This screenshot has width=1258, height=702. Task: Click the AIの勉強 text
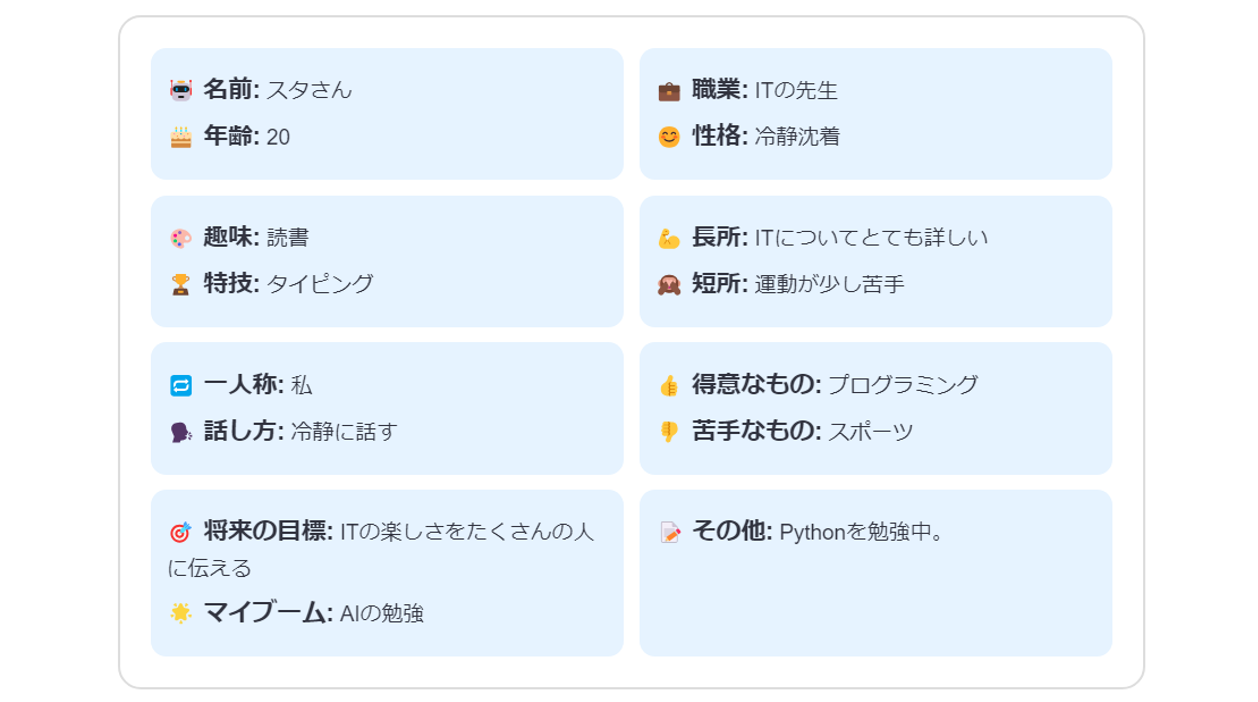(382, 613)
